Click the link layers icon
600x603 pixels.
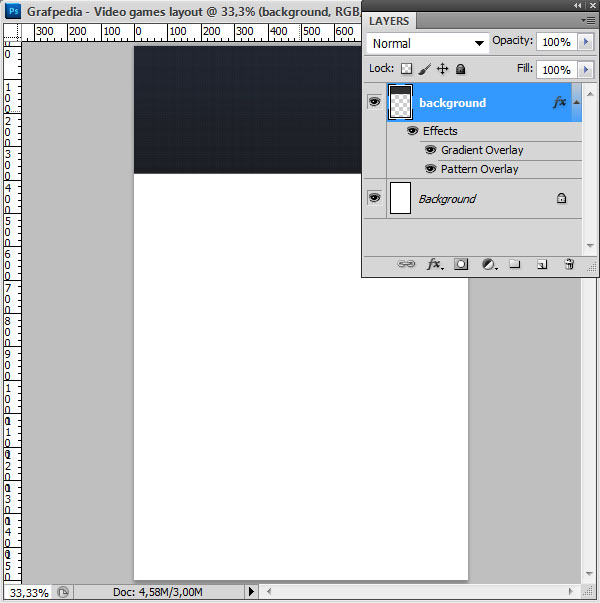pyautogui.click(x=406, y=264)
